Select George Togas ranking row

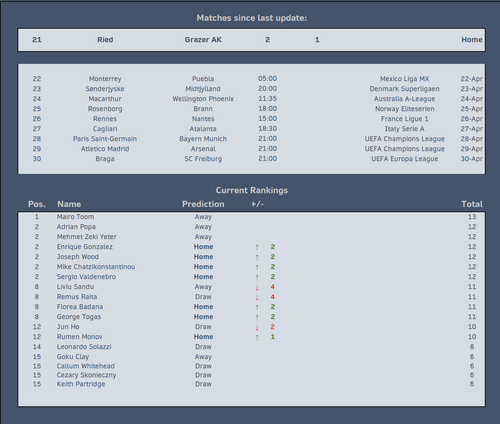point(252,317)
